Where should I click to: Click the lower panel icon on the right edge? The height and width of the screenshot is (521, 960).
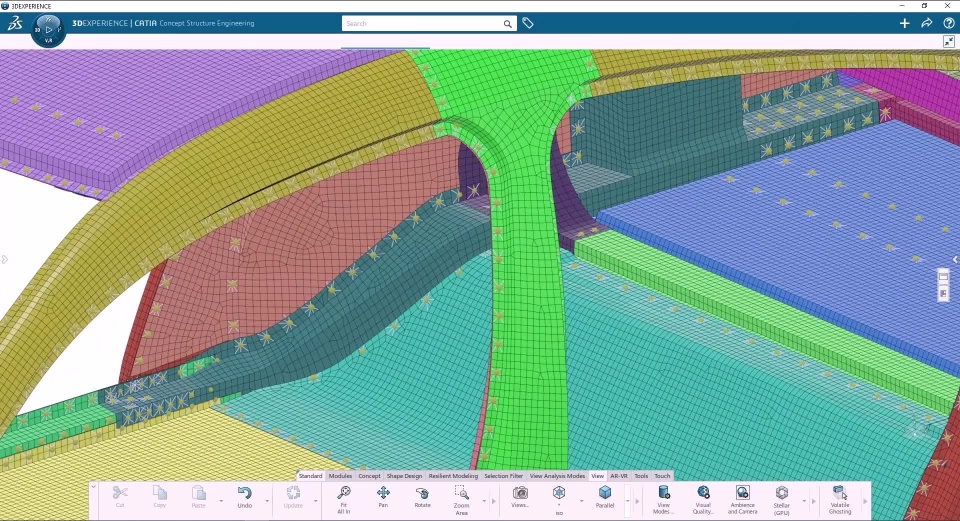pyautogui.click(x=943, y=293)
